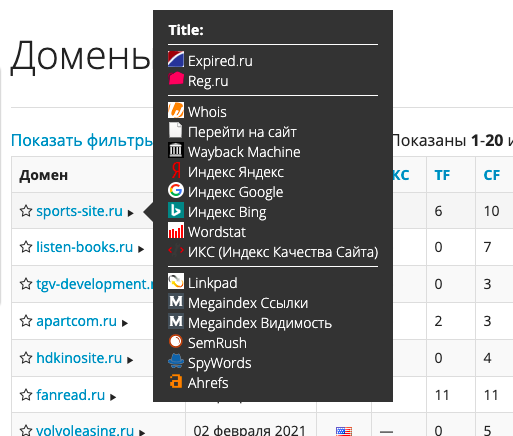Image resolution: width=513 pixels, height=436 pixels.
Task: Click CF value 10 in sports-site.ru row
Action: 491,211
